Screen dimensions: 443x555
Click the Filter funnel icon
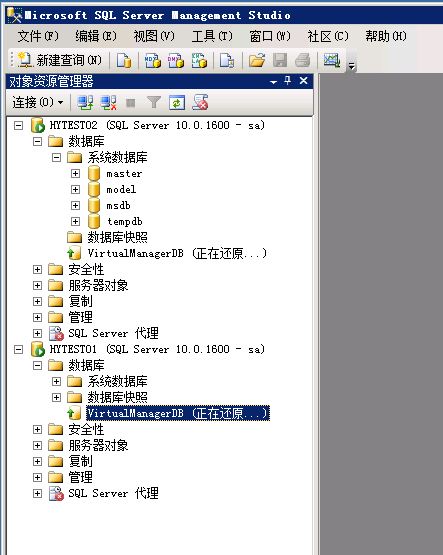pyautogui.click(x=154, y=103)
